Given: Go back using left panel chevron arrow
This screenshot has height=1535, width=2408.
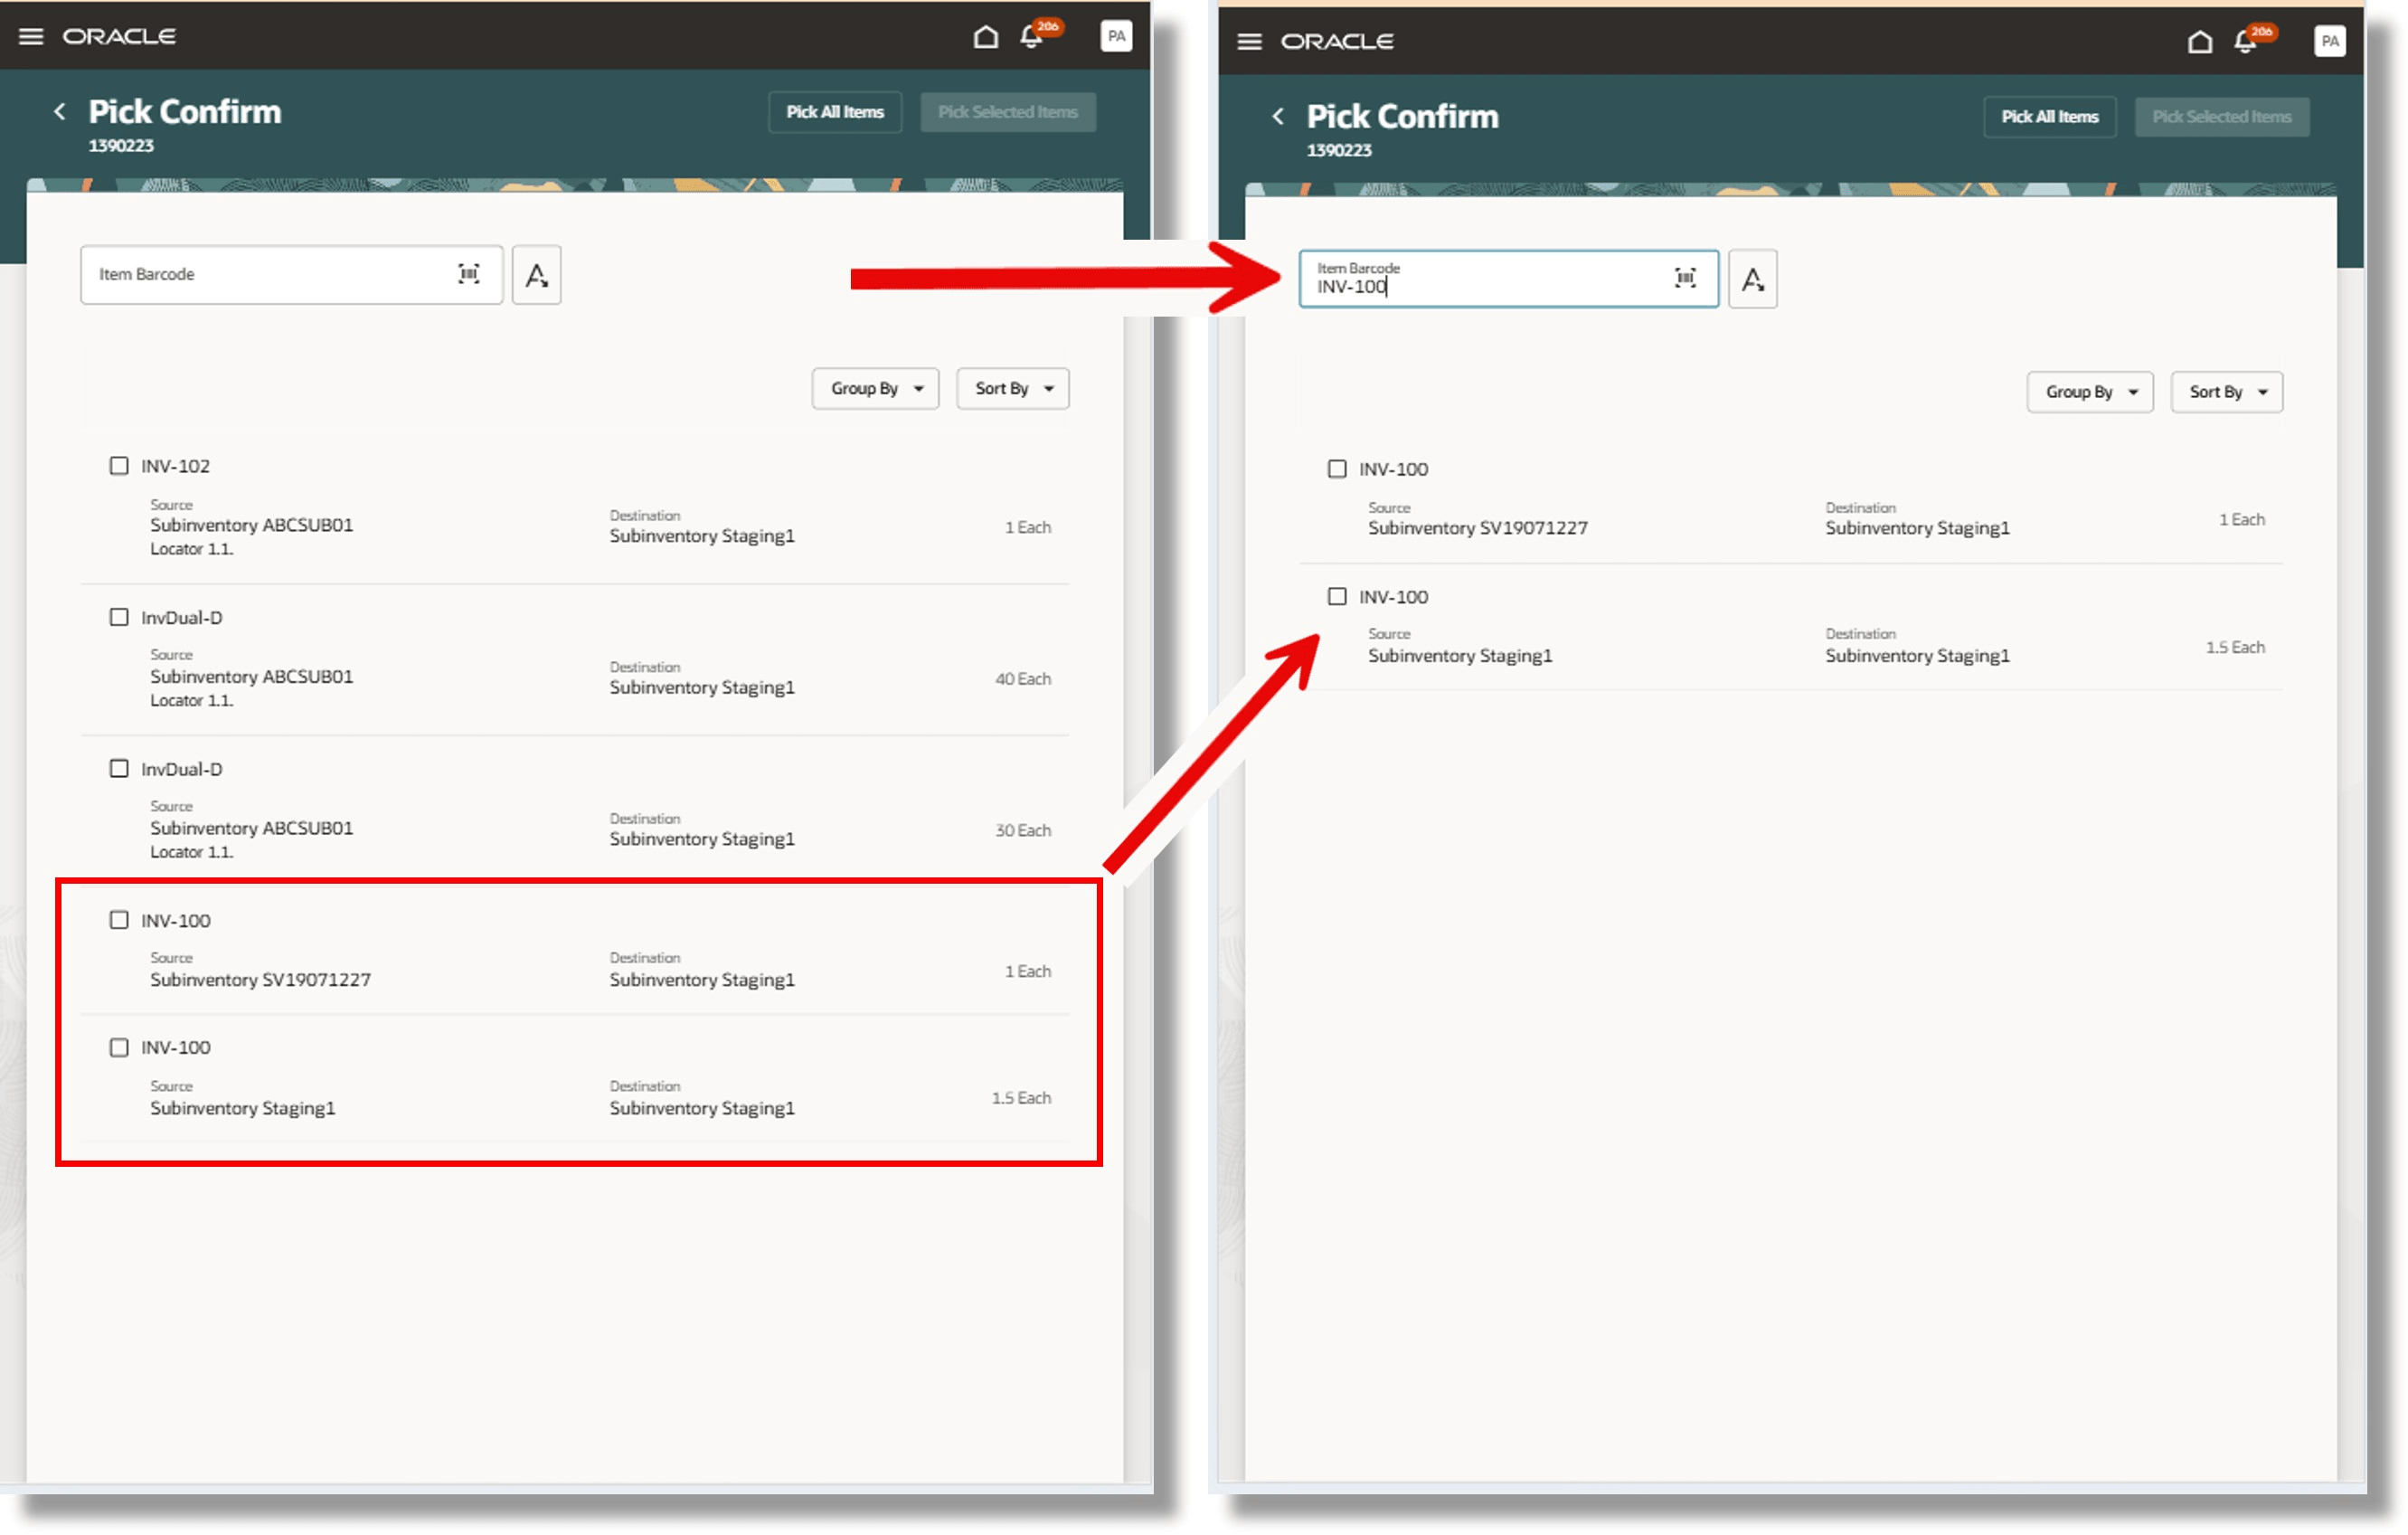Looking at the screenshot, I should pyautogui.click(x=60, y=112).
